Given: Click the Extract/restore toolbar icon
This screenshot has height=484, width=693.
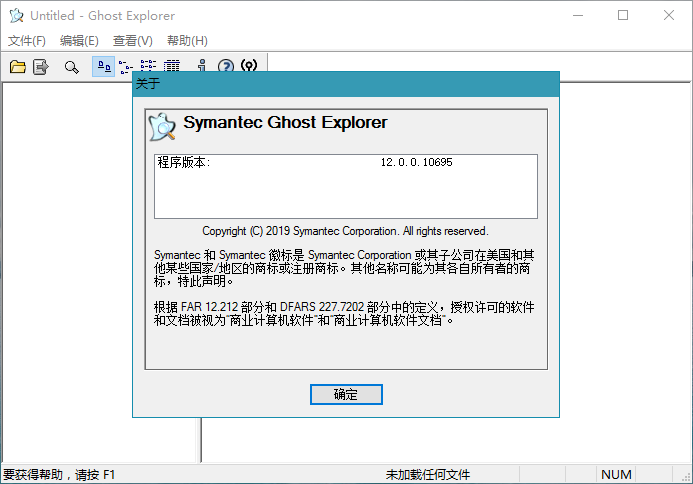Looking at the screenshot, I should click(41, 67).
